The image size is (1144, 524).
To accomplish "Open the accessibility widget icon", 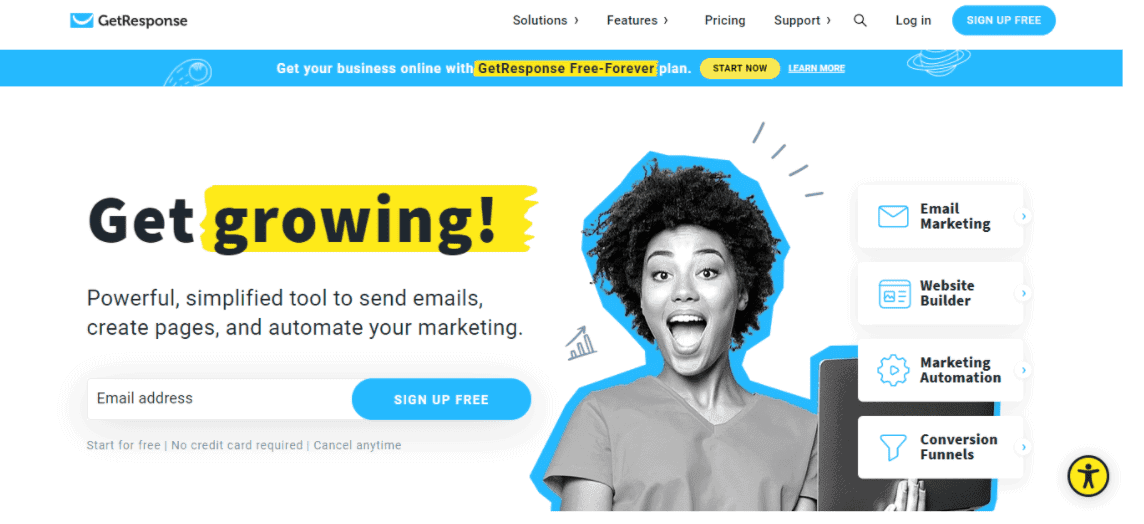I will (x=1088, y=476).
